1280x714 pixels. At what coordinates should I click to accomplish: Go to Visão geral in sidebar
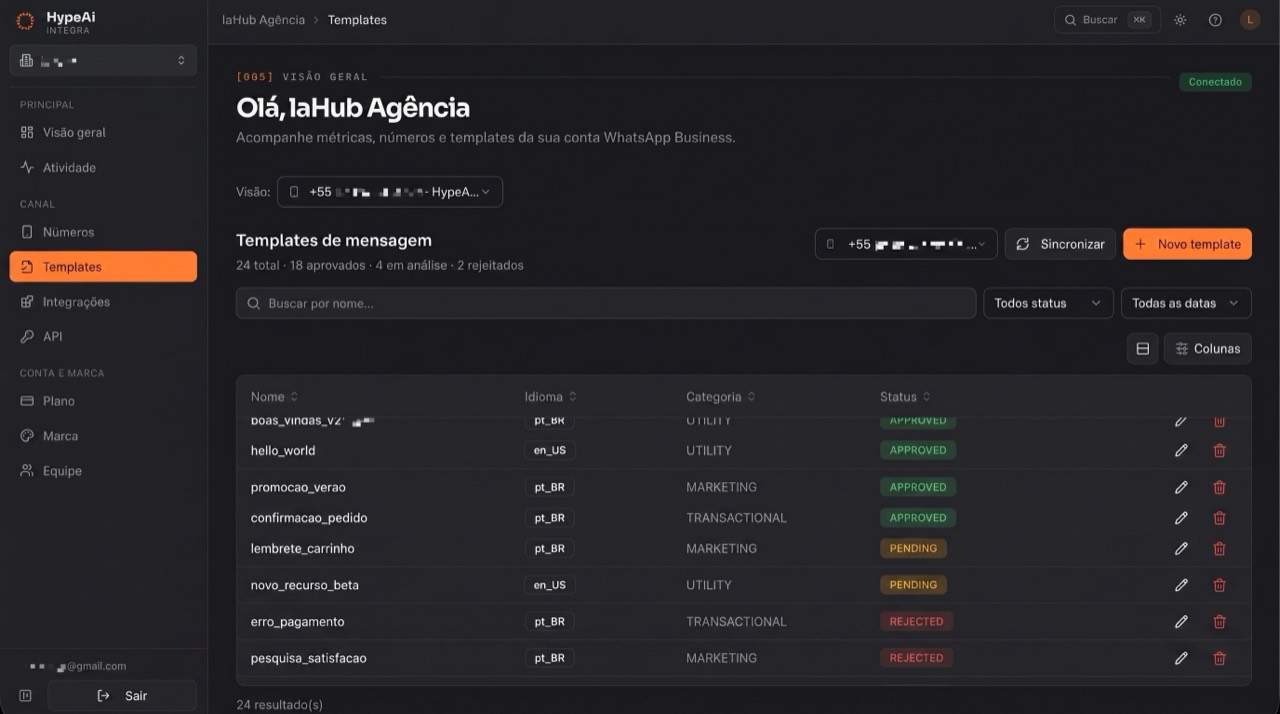[x=103, y=132]
